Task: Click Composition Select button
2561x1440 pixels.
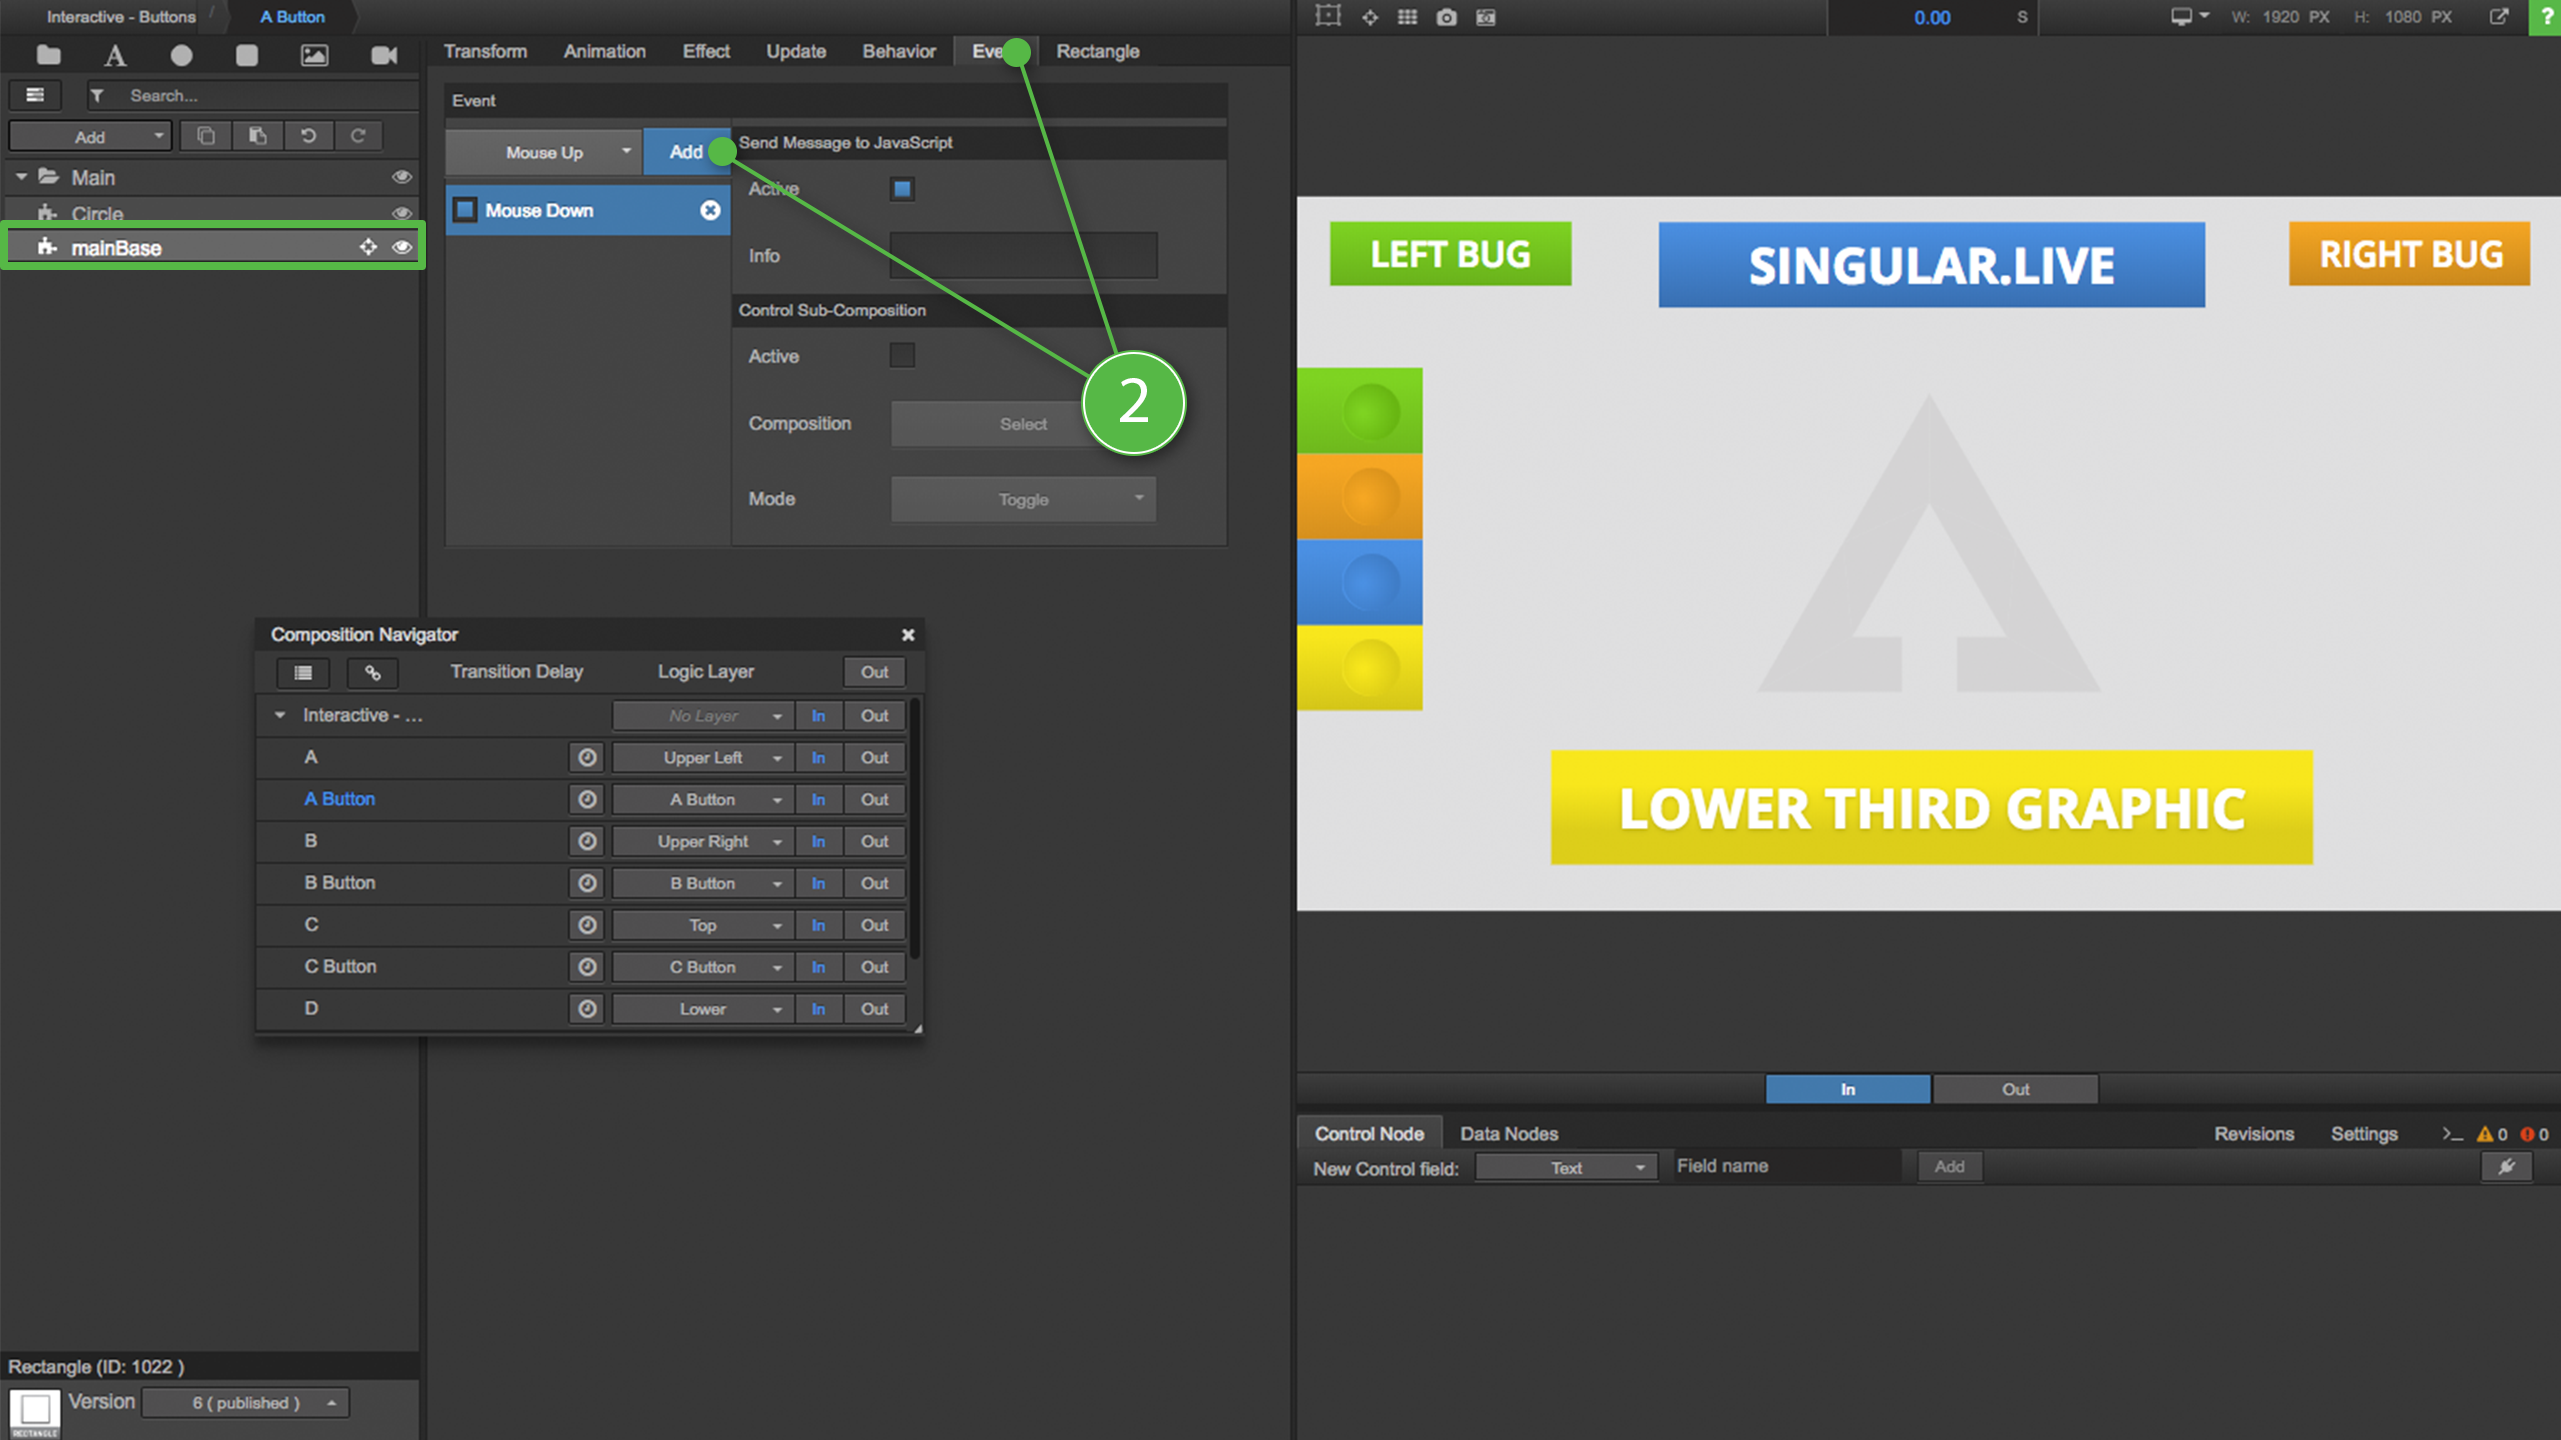Action: 1023,424
